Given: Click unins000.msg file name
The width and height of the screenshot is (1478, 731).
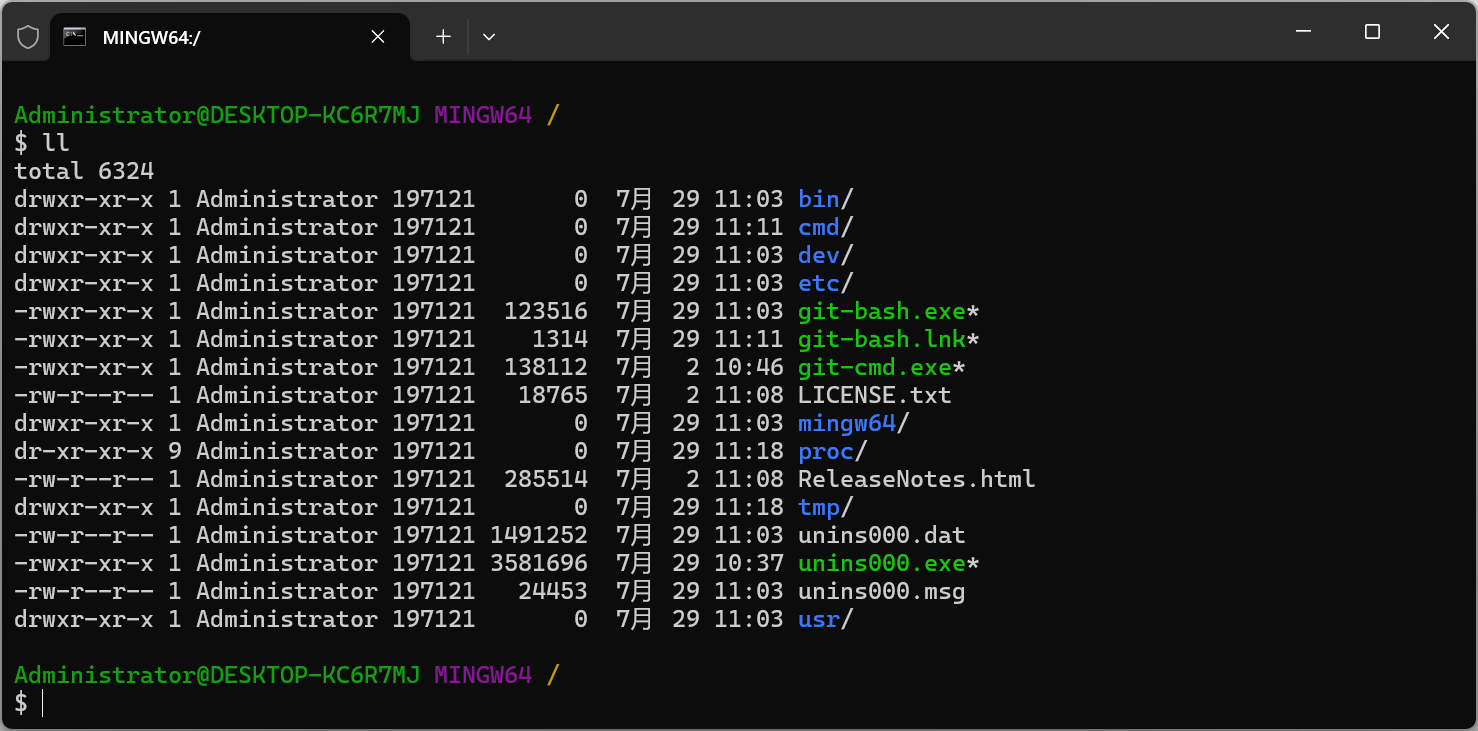Looking at the screenshot, I should click(881, 591).
